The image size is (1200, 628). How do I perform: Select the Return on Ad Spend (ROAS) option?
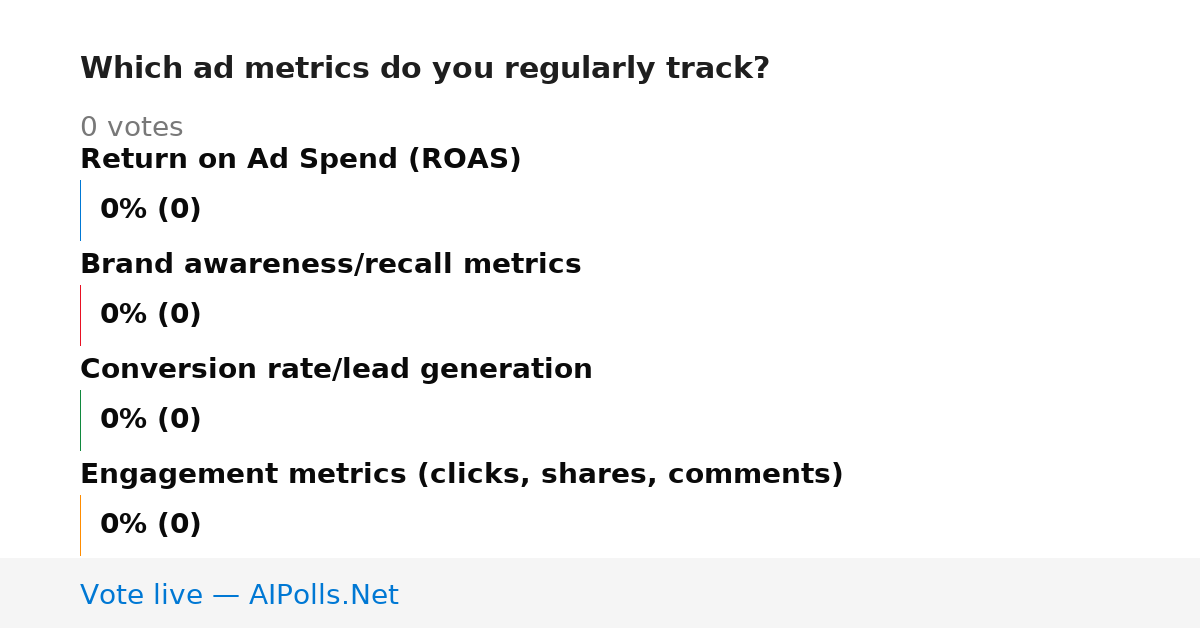(x=300, y=159)
